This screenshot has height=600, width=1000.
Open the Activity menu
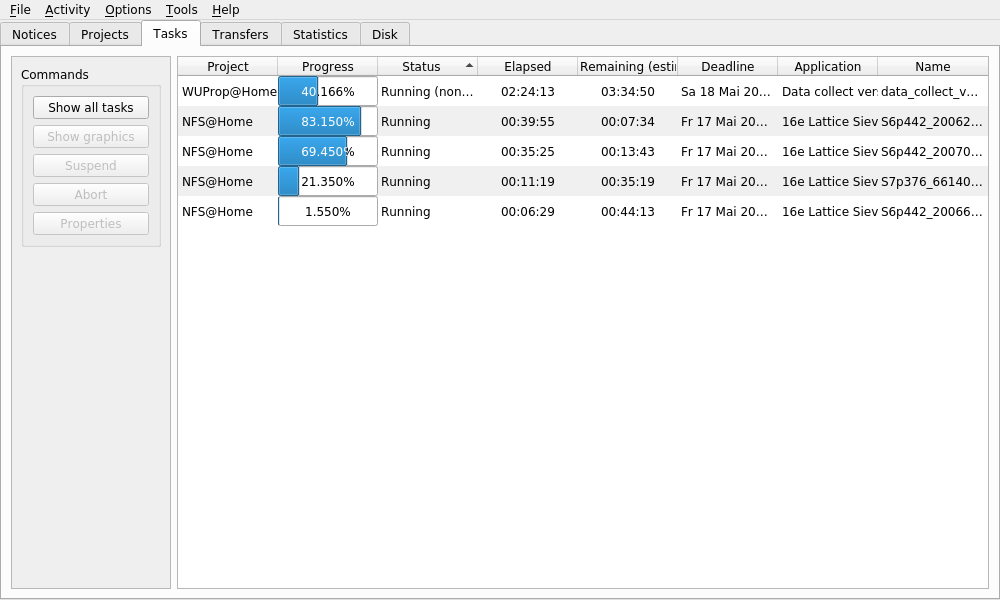click(x=67, y=10)
